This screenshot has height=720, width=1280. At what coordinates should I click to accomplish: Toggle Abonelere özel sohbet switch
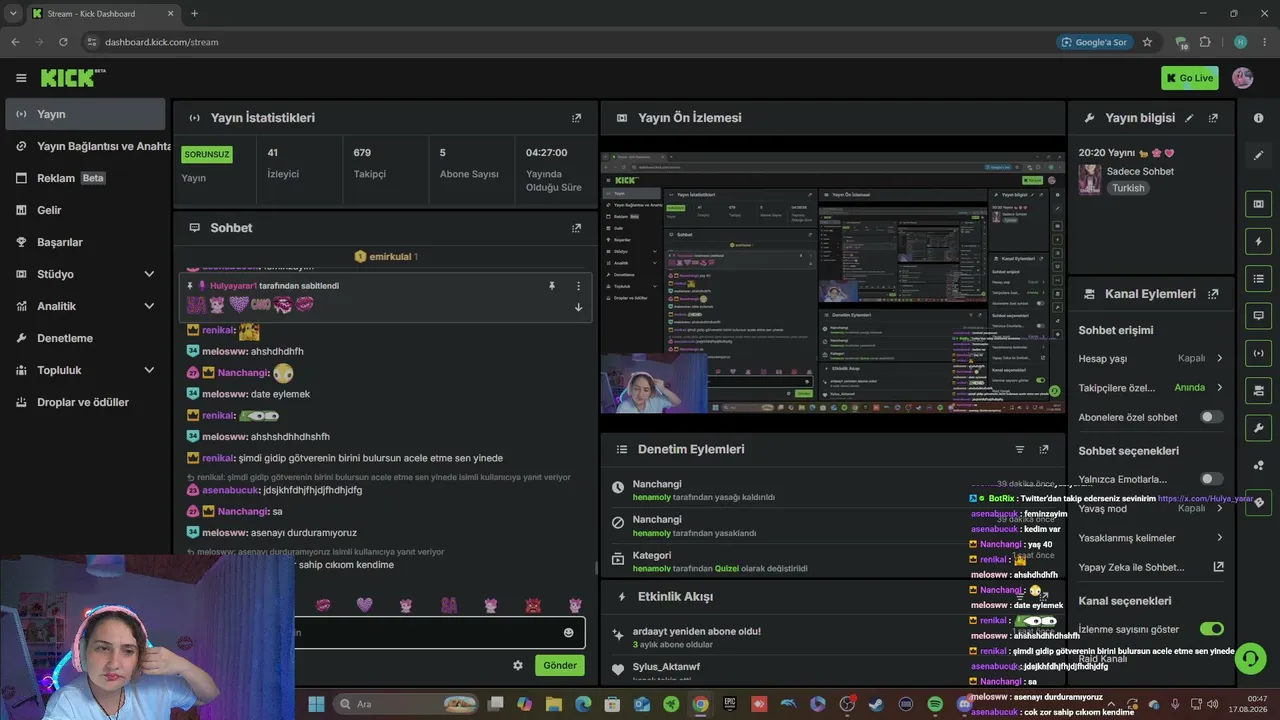coord(1212,417)
